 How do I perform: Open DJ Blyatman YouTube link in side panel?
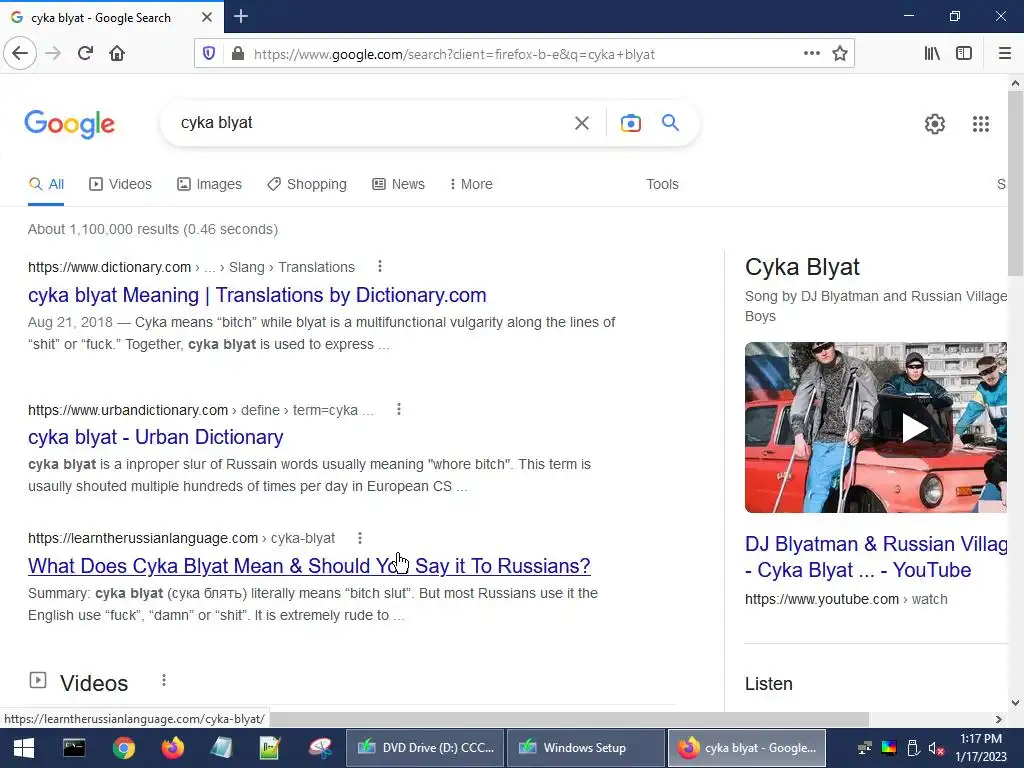(x=876, y=556)
